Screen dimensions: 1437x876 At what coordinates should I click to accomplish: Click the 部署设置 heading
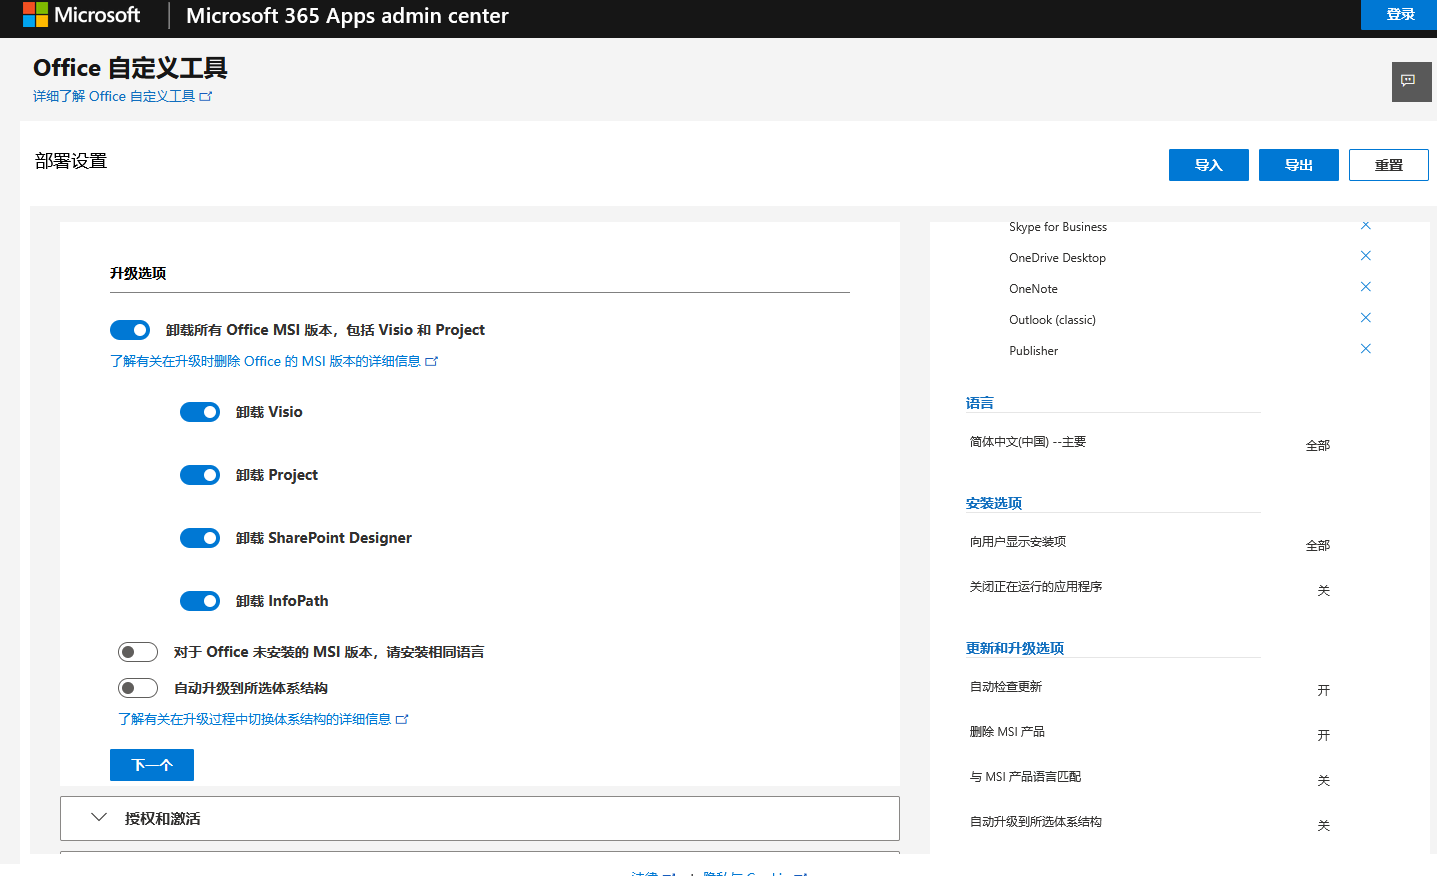point(71,161)
